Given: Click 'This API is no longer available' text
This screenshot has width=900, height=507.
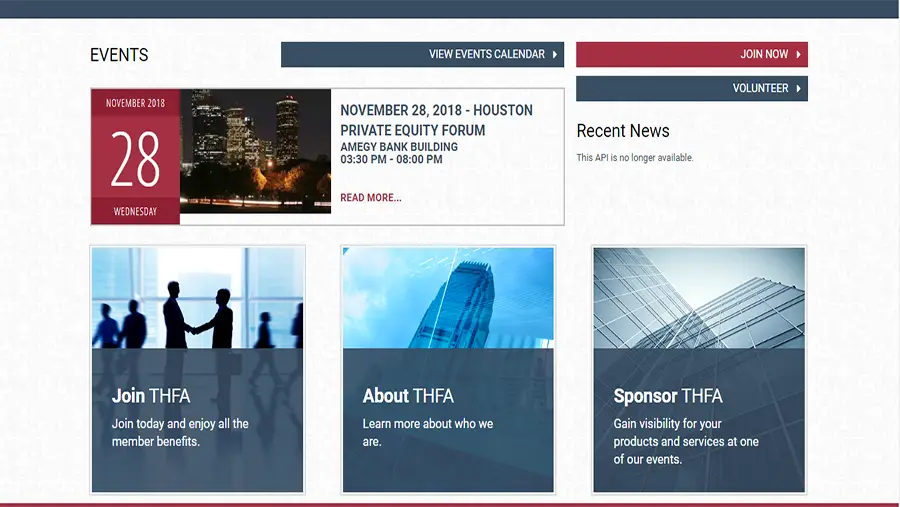Looking at the screenshot, I should pyautogui.click(x=635, y=157).
